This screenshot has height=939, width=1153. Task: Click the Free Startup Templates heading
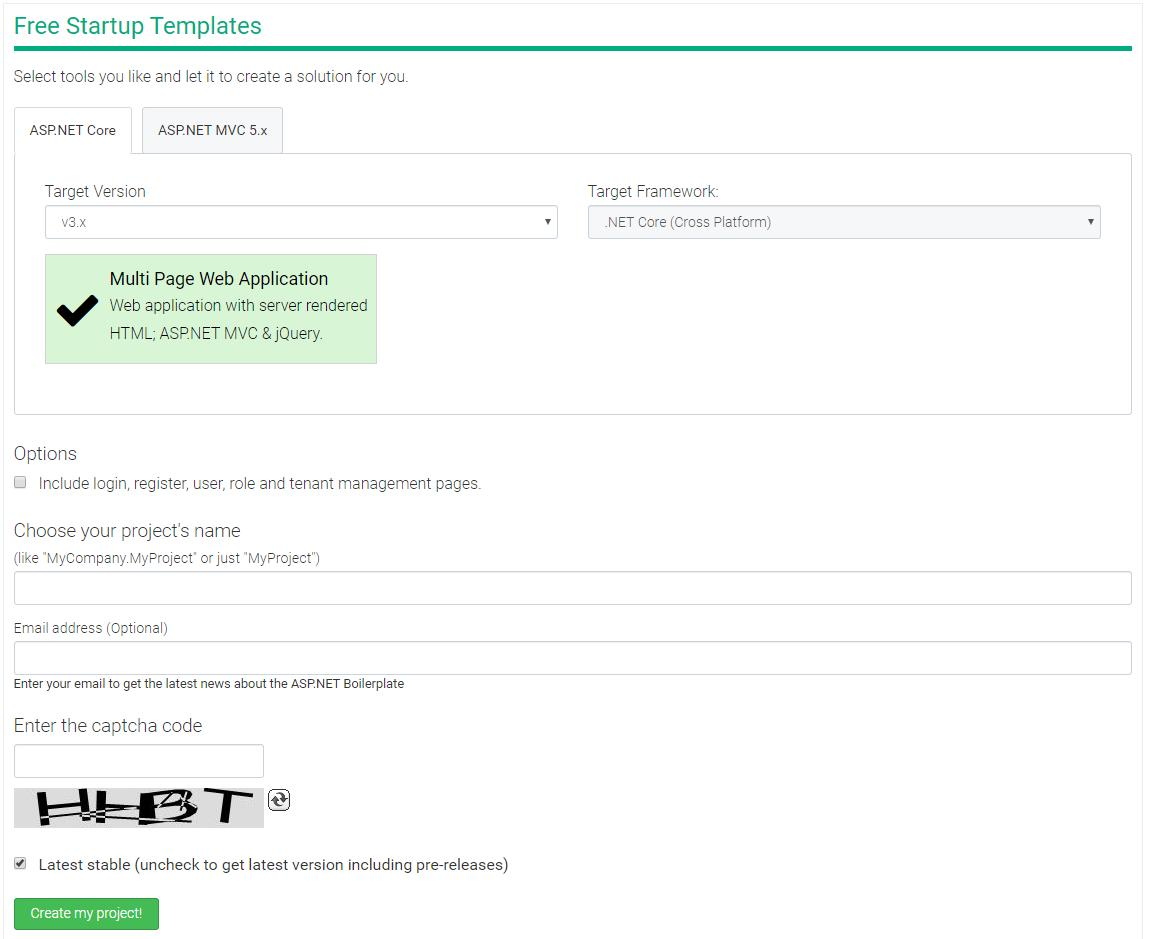tap(138, 26)
